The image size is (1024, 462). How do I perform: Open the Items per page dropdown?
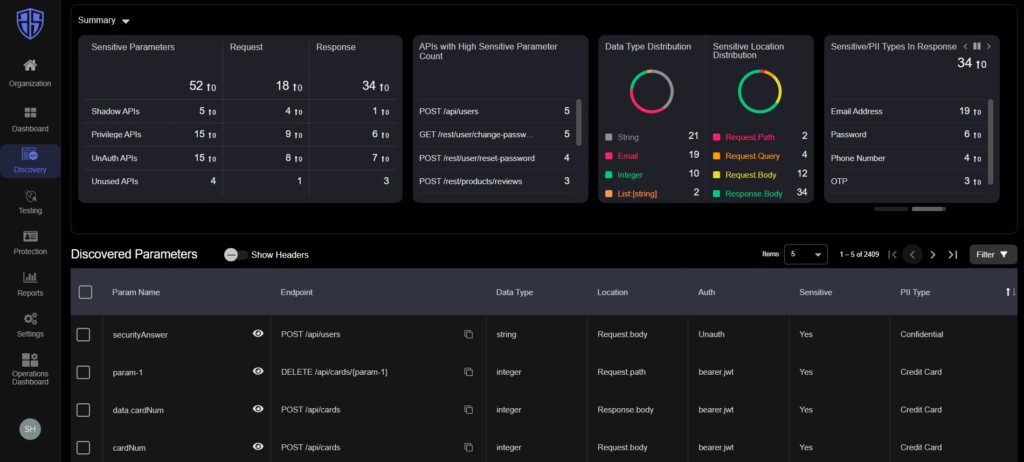[x=806, y=254]
